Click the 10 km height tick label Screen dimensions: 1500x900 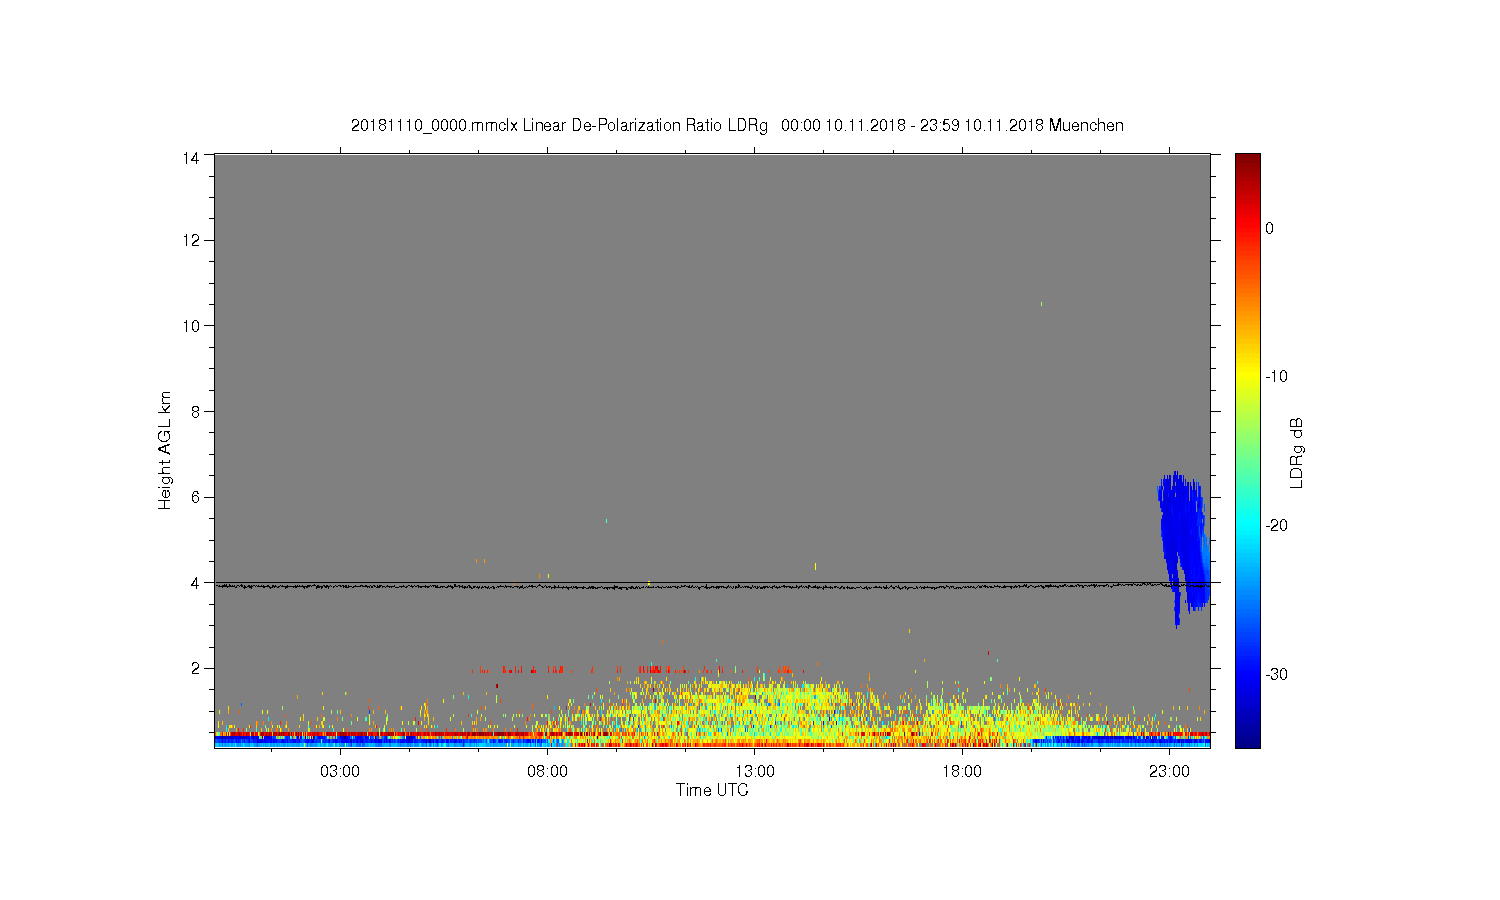point(192,326)
